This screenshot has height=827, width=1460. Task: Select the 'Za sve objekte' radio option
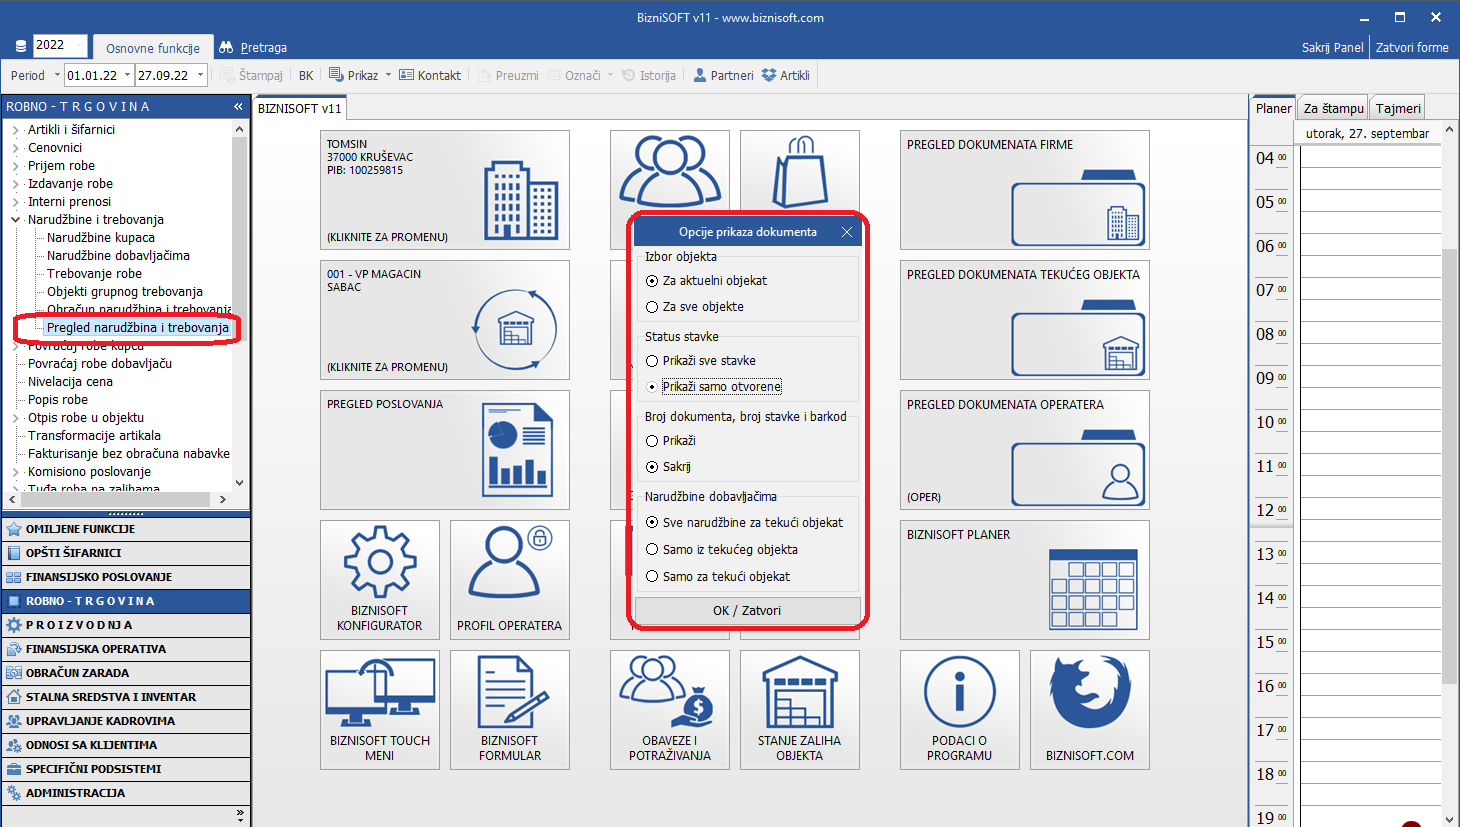(x=652, y=307)
